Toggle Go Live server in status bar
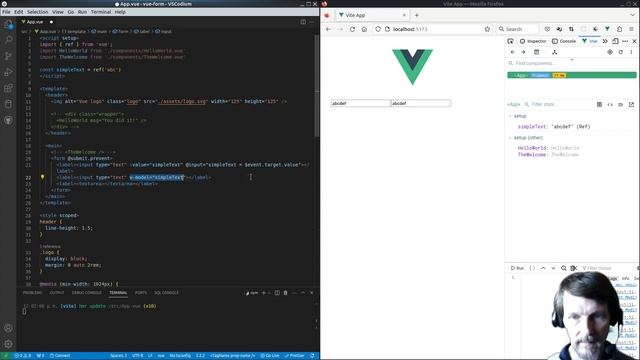The width and height of the screenshot is (640, 360). [270, 356]
